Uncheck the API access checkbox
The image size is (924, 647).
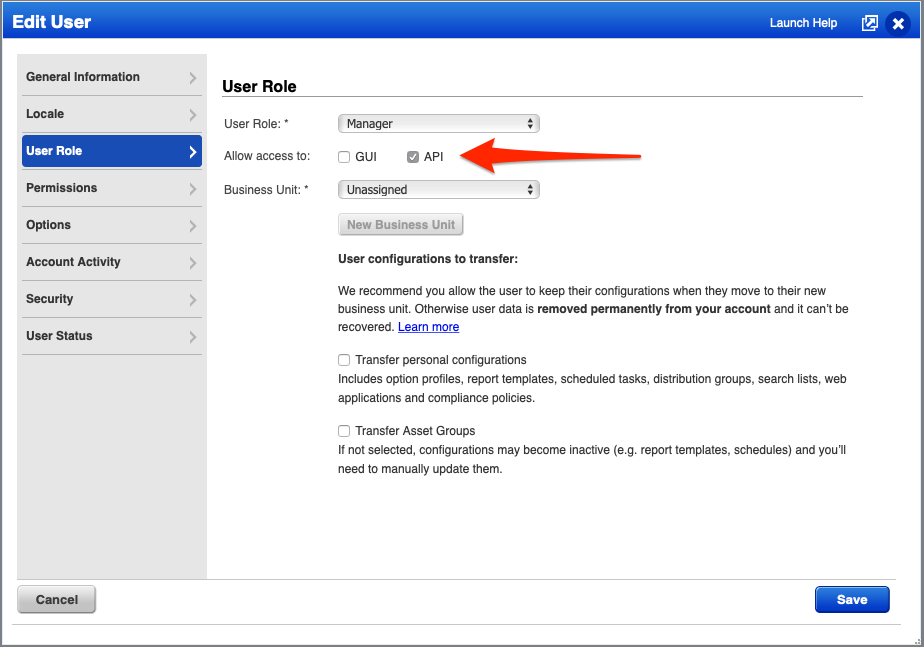coord(412,157)
